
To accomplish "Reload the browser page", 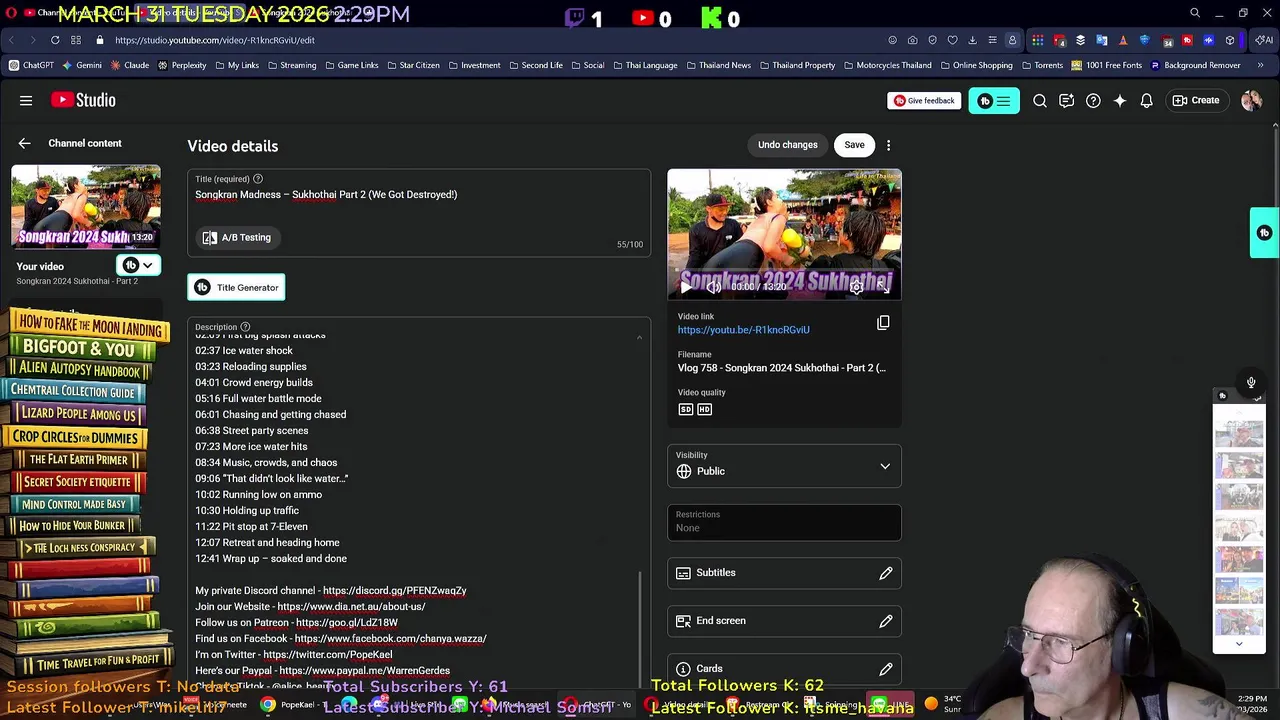I will coord(55,40).
